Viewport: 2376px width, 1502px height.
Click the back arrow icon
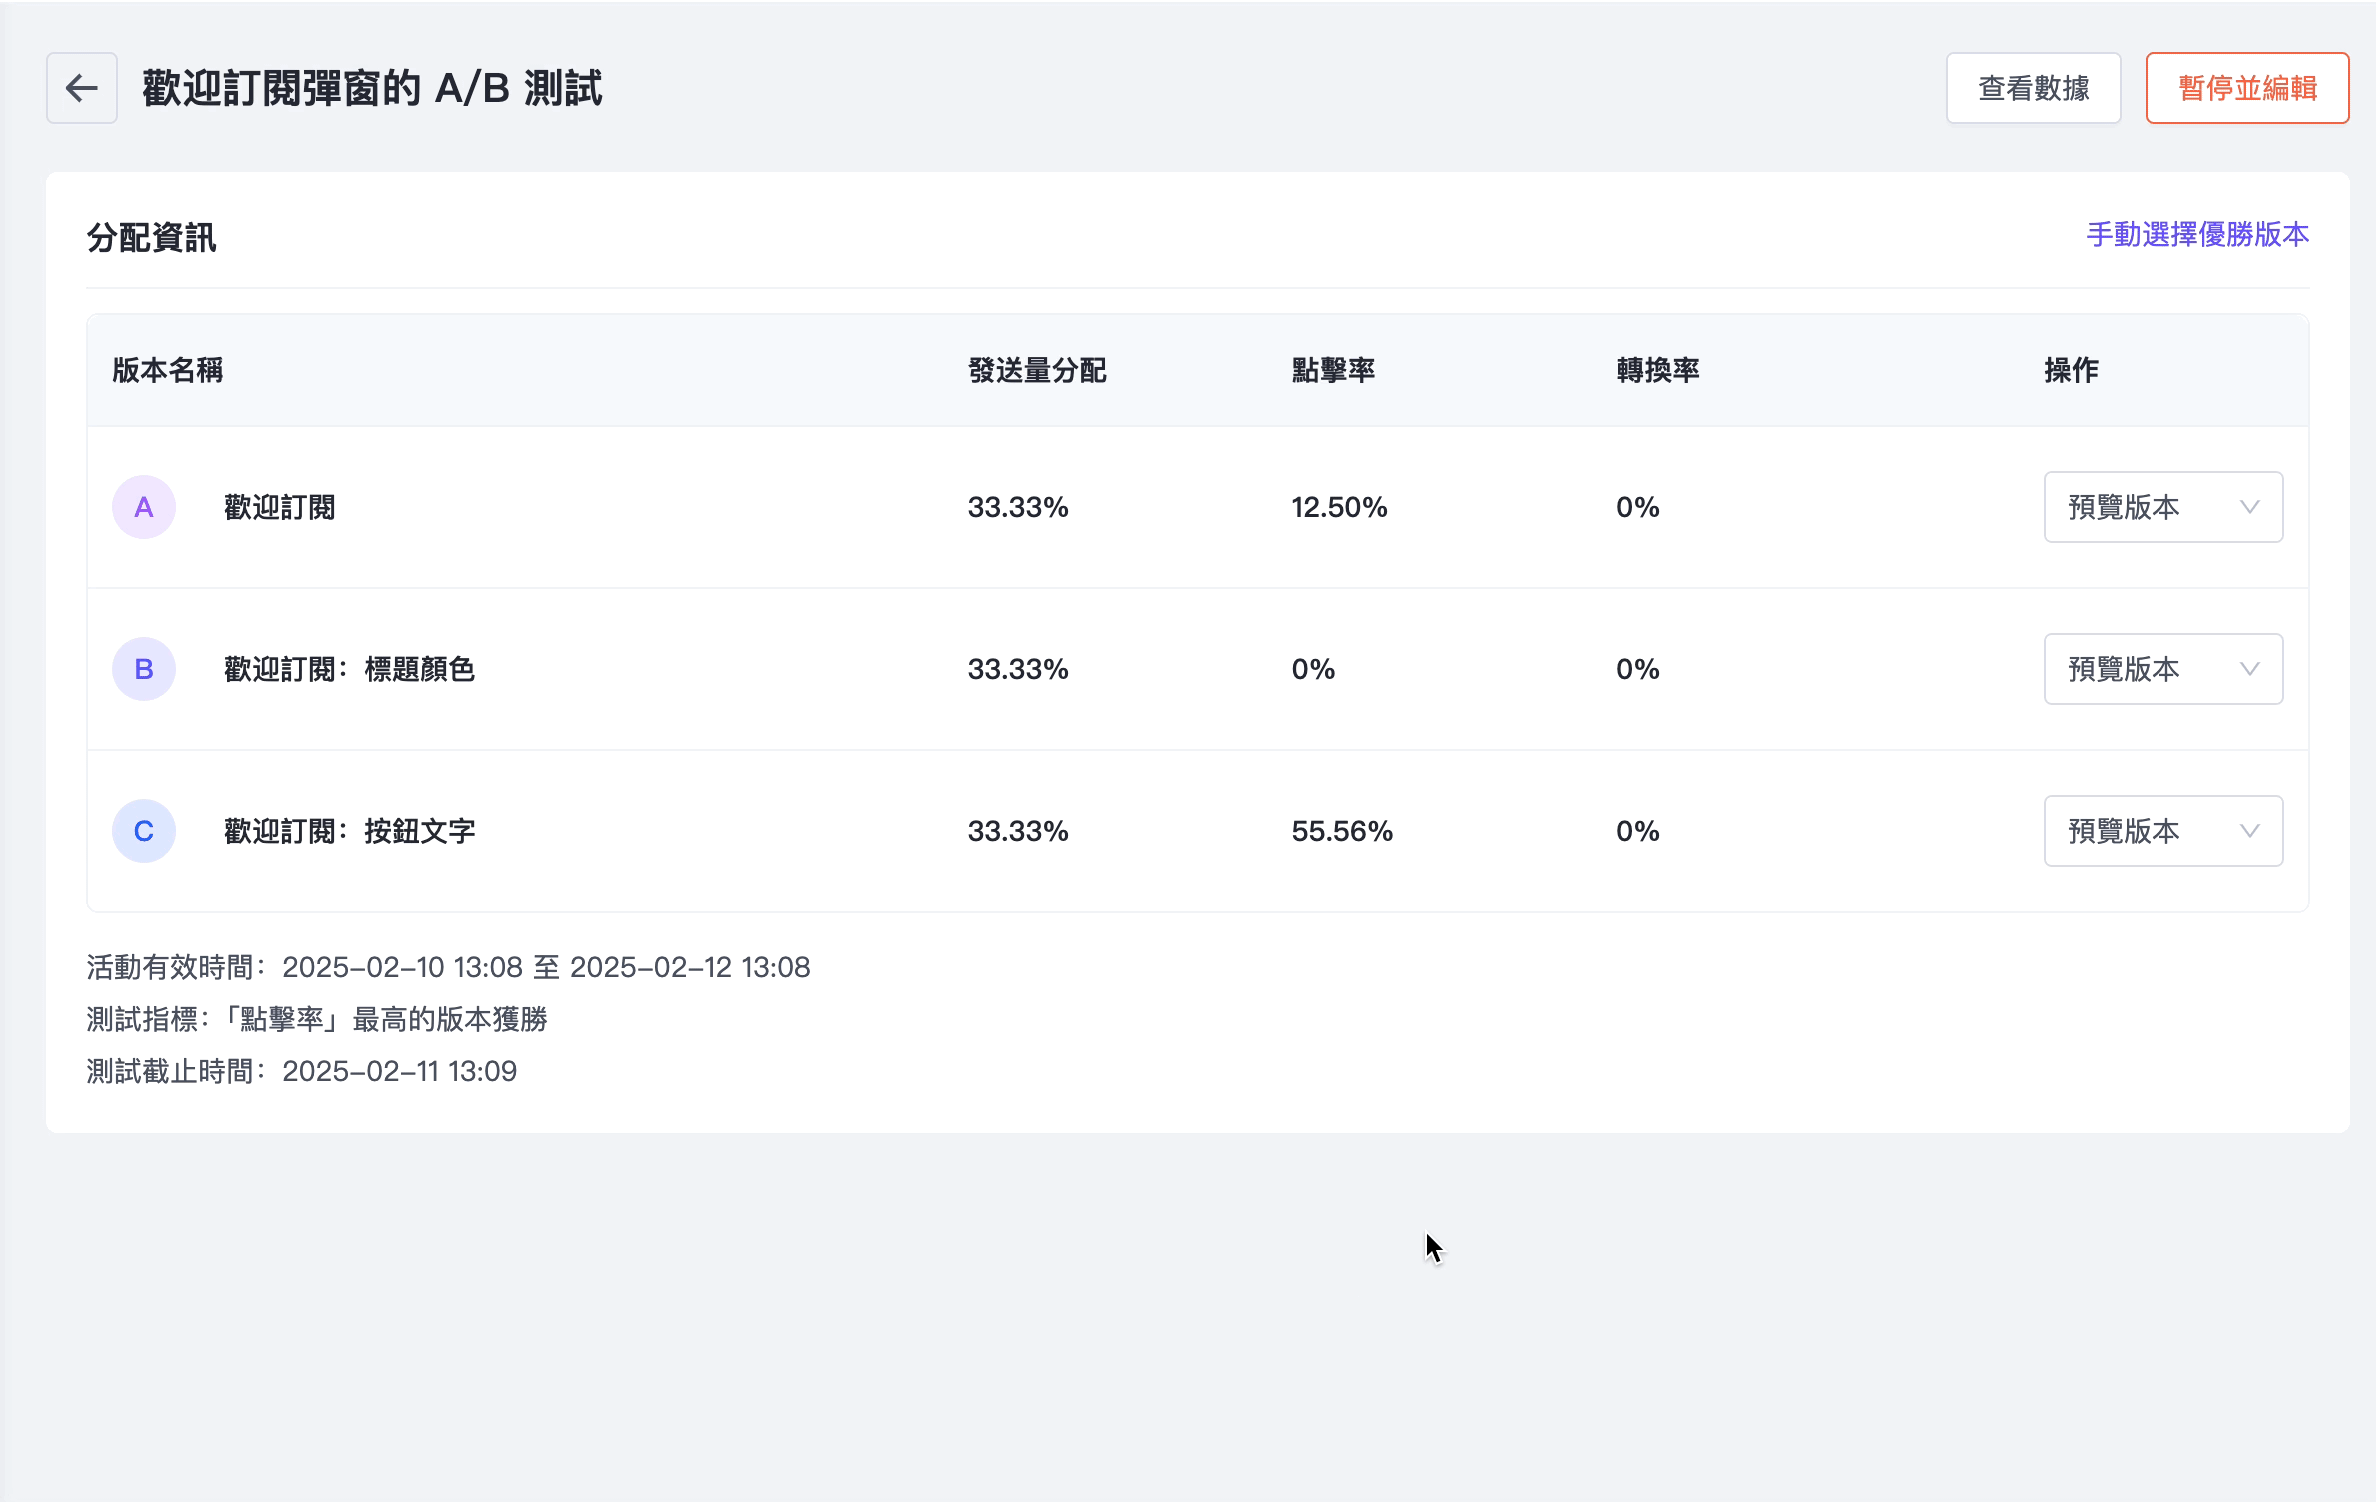pyautogui.click(x=82, y=88)
